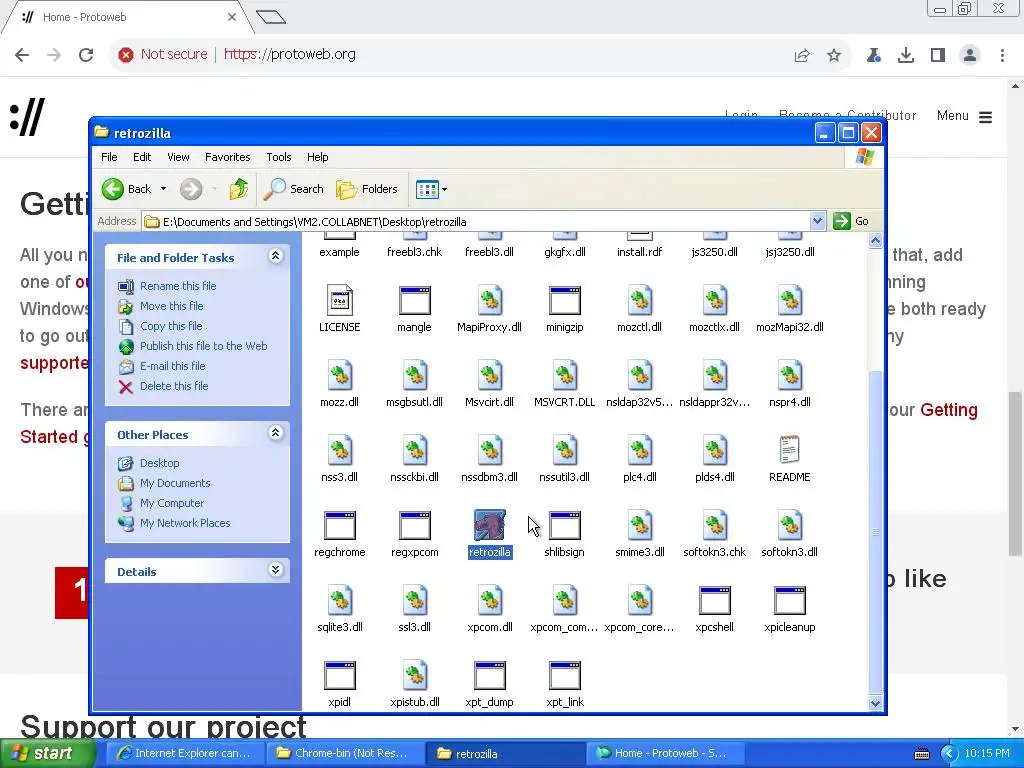
Task: Select the shlibsign executable icon
Action: [x=565, y=525]
